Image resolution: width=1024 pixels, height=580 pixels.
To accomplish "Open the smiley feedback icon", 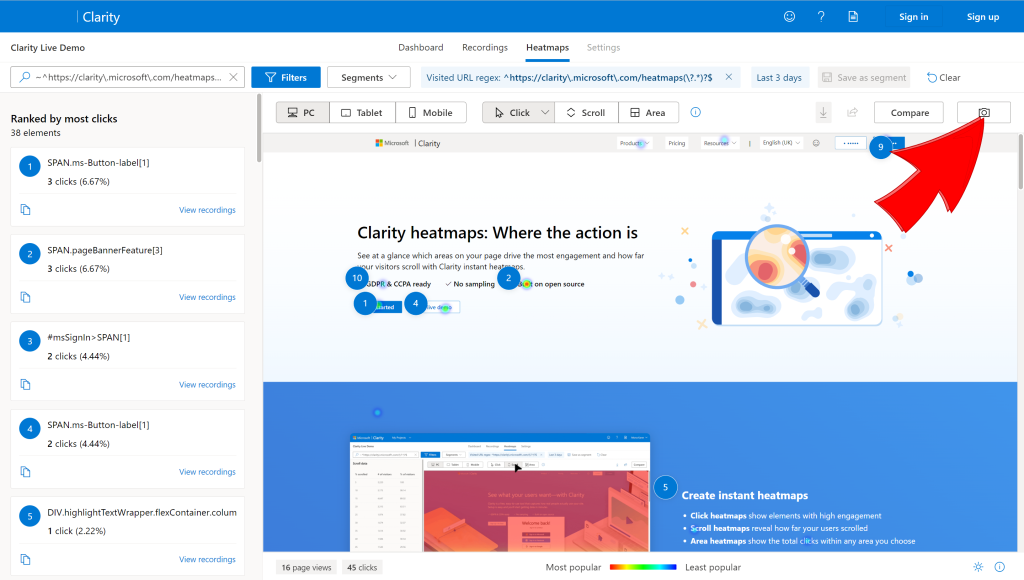I will pos(790,17).
